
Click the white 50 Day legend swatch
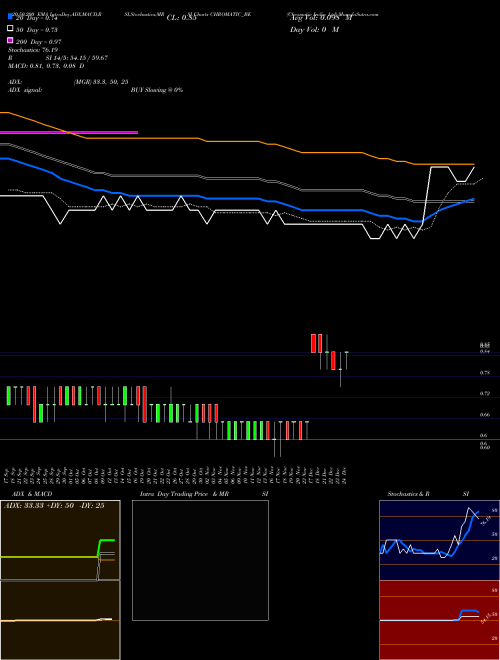[x=10, y=29]
